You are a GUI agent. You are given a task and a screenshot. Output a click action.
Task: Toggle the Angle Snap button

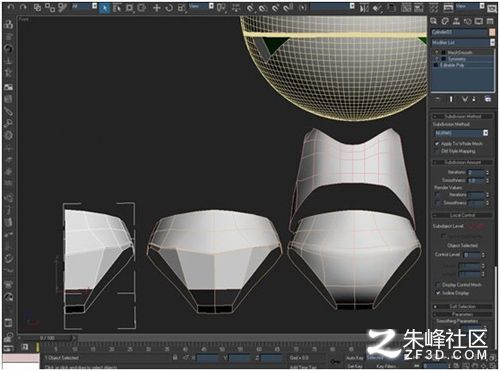click(263, 8)
